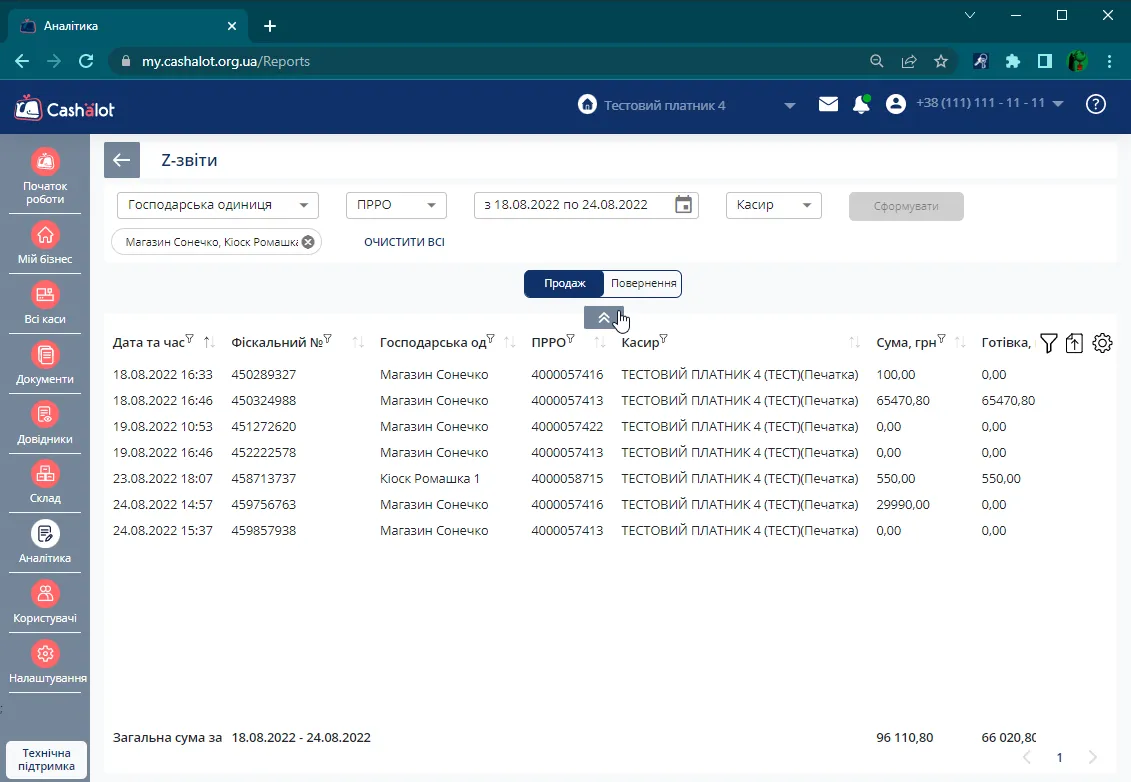1131x782 pixels.
Task: Open the Касир dropdown
Action: click(x=773, y=205)
